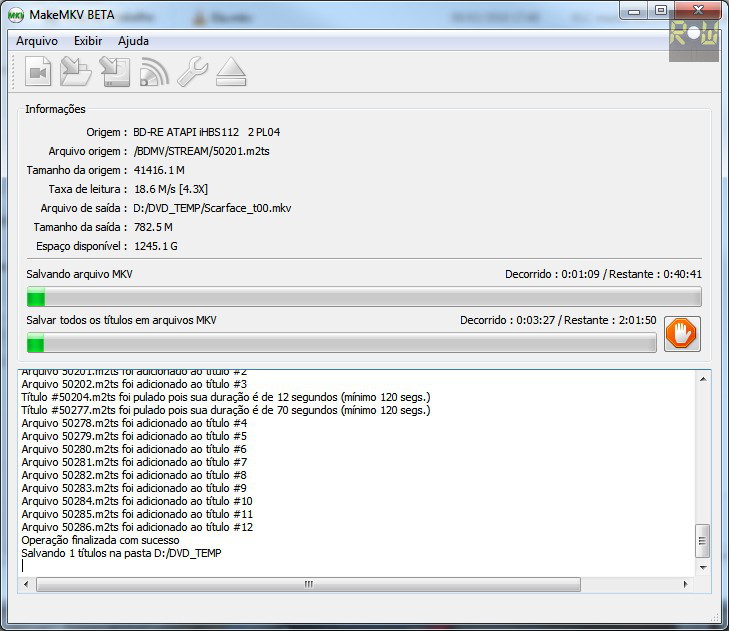Click the output path D:/DVD_TEMP/Scarface_t00.mkv
729x631 pixels.
click(212, 208)
